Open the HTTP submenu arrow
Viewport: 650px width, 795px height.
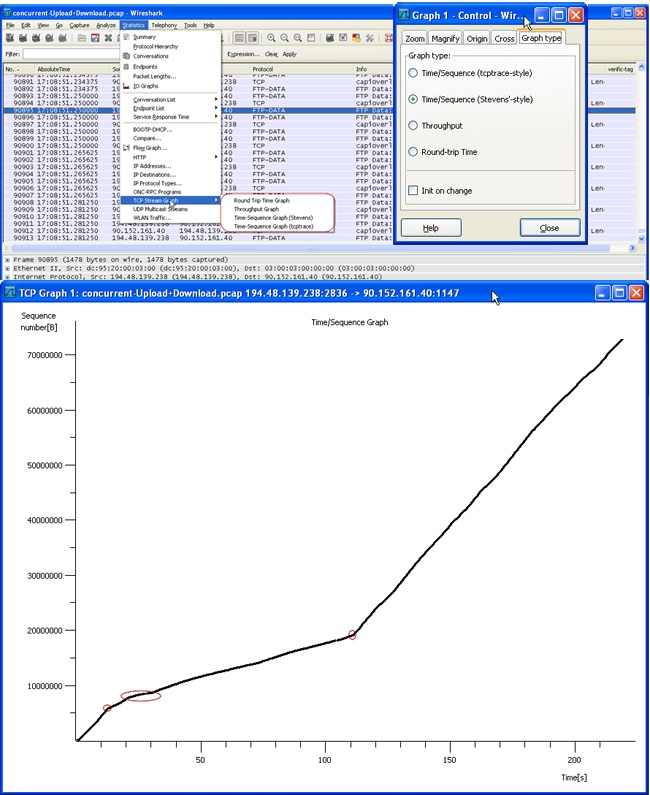216,157
